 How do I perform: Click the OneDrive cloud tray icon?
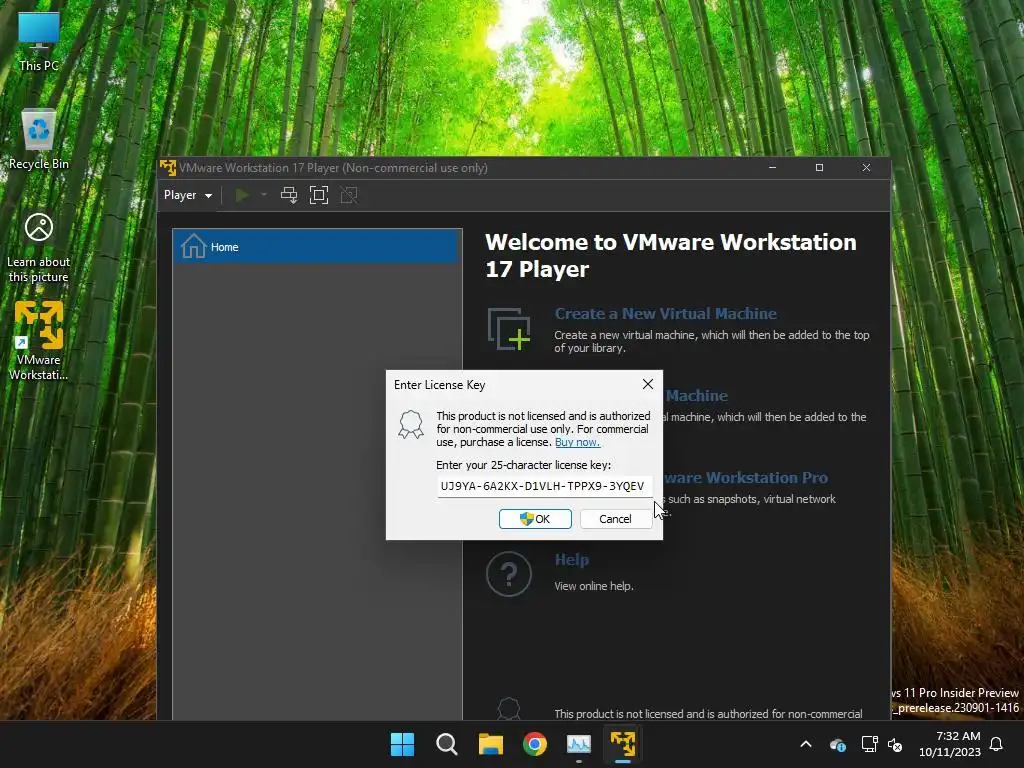pyautogui.click(x=838, y=744)
